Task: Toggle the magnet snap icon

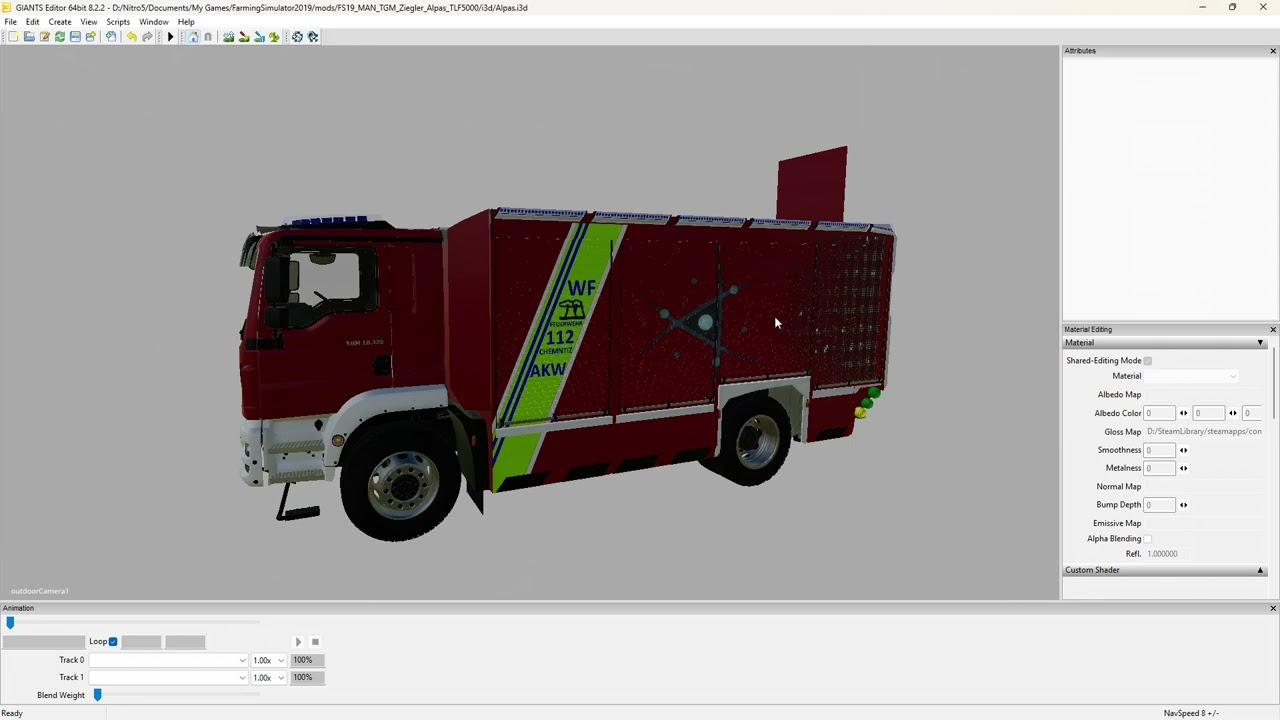Action: click(x=208, y=37)
